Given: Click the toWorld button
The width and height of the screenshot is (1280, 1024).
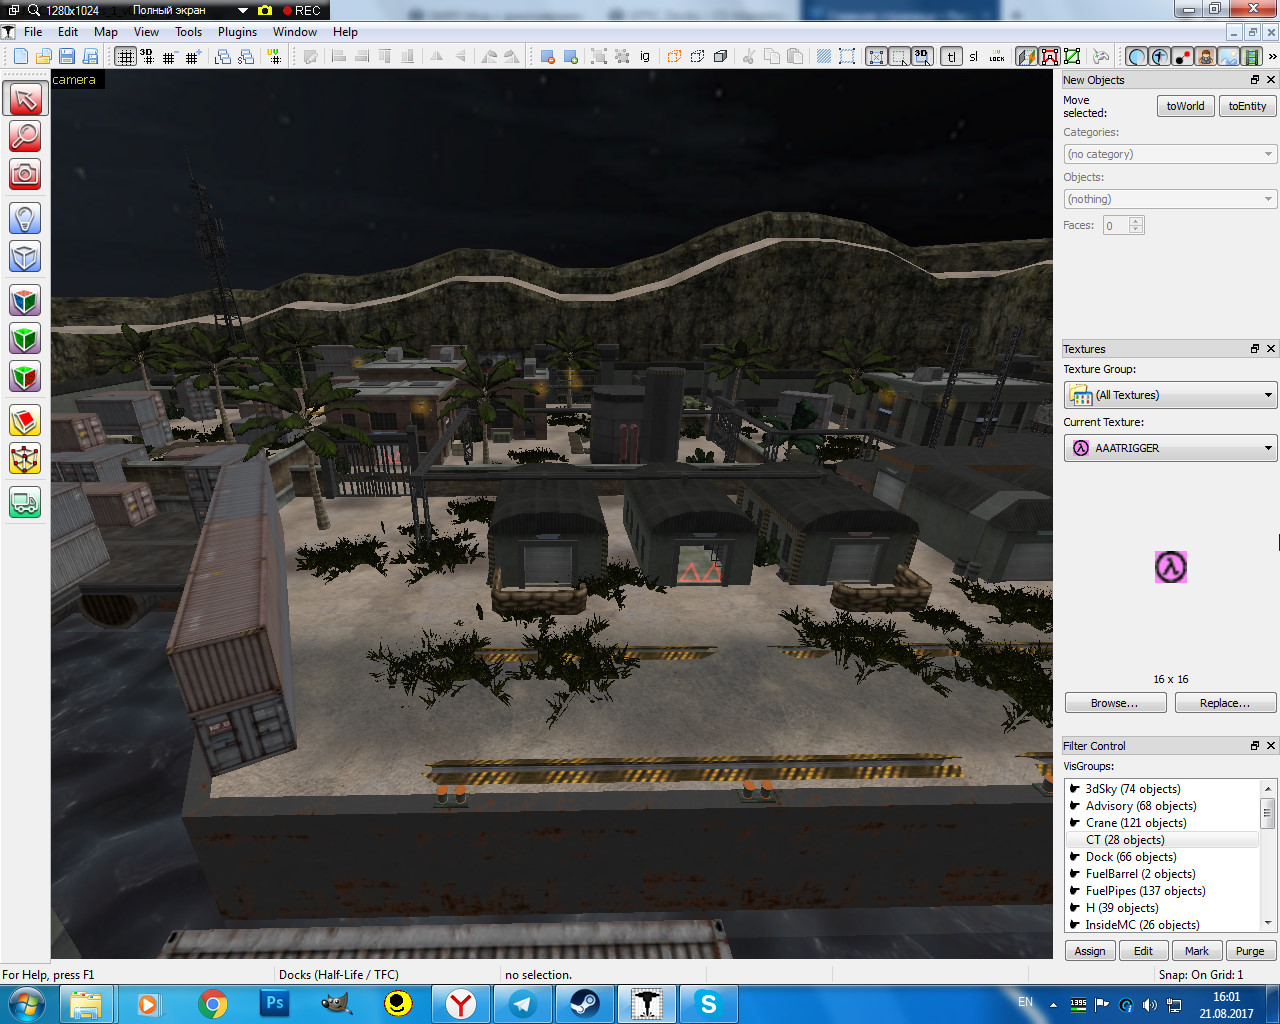Looking at the screenshot, I should click(1185, 106).
